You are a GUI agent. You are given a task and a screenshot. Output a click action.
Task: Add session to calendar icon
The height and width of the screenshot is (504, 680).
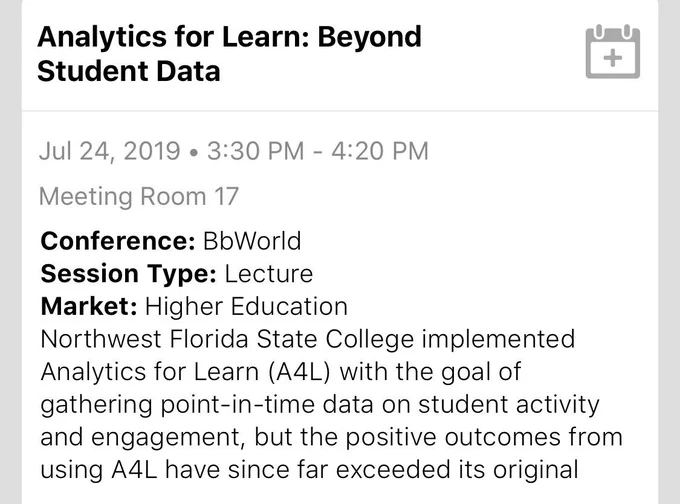[x=612, y=52]
